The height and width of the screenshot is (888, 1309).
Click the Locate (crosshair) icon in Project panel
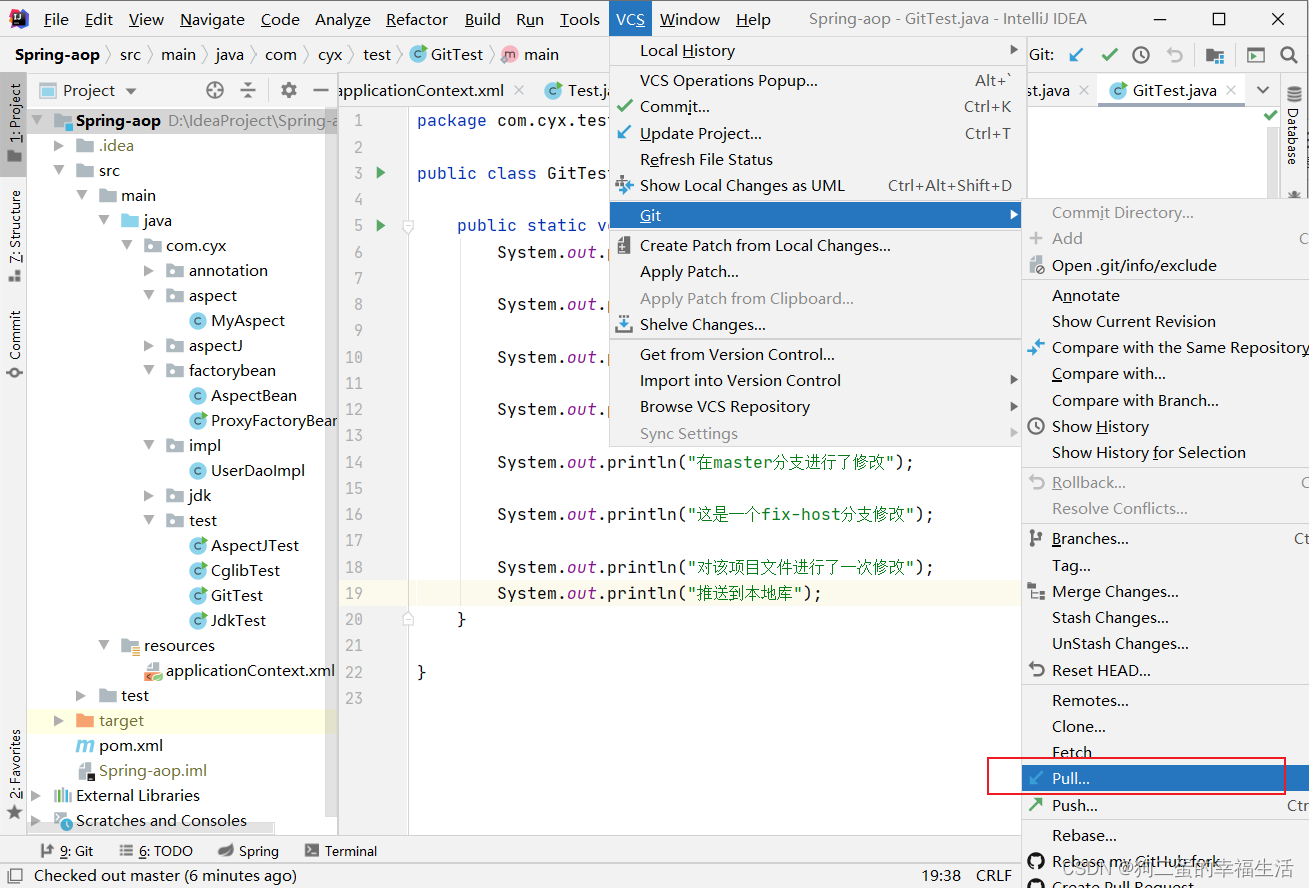coord(215,90)
